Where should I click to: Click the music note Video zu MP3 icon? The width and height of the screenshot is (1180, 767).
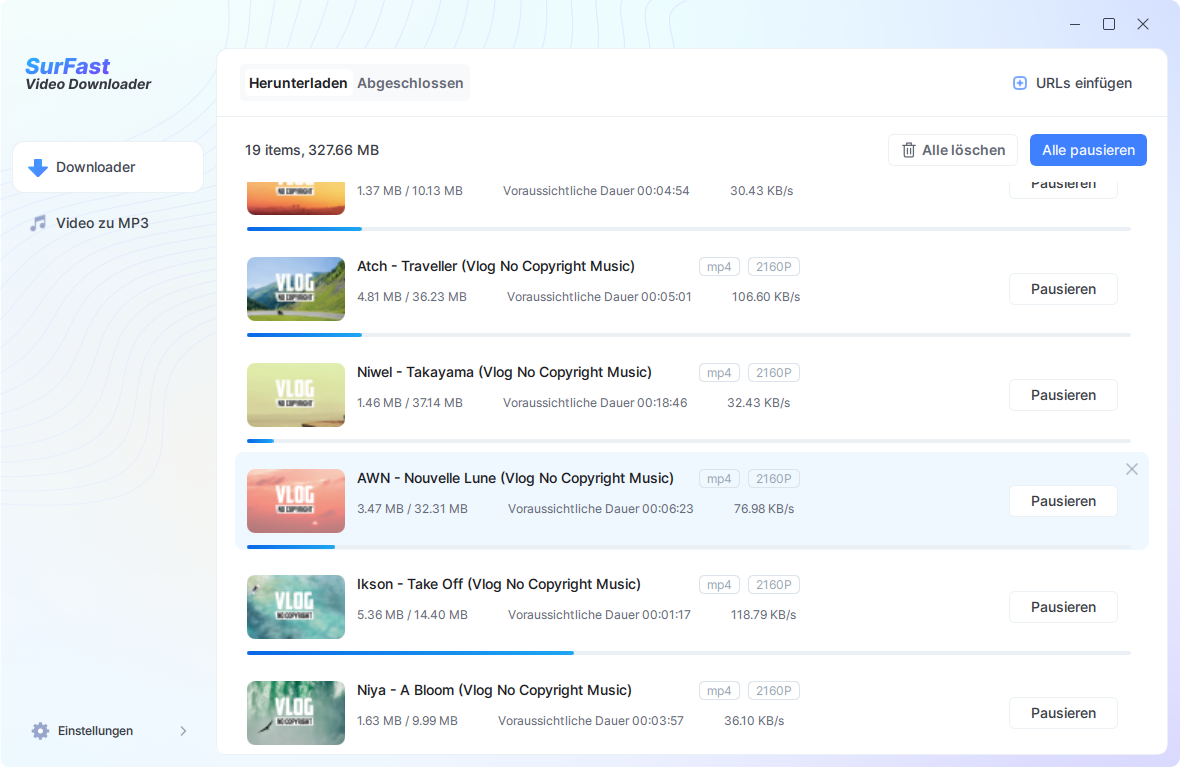point(38,223)
